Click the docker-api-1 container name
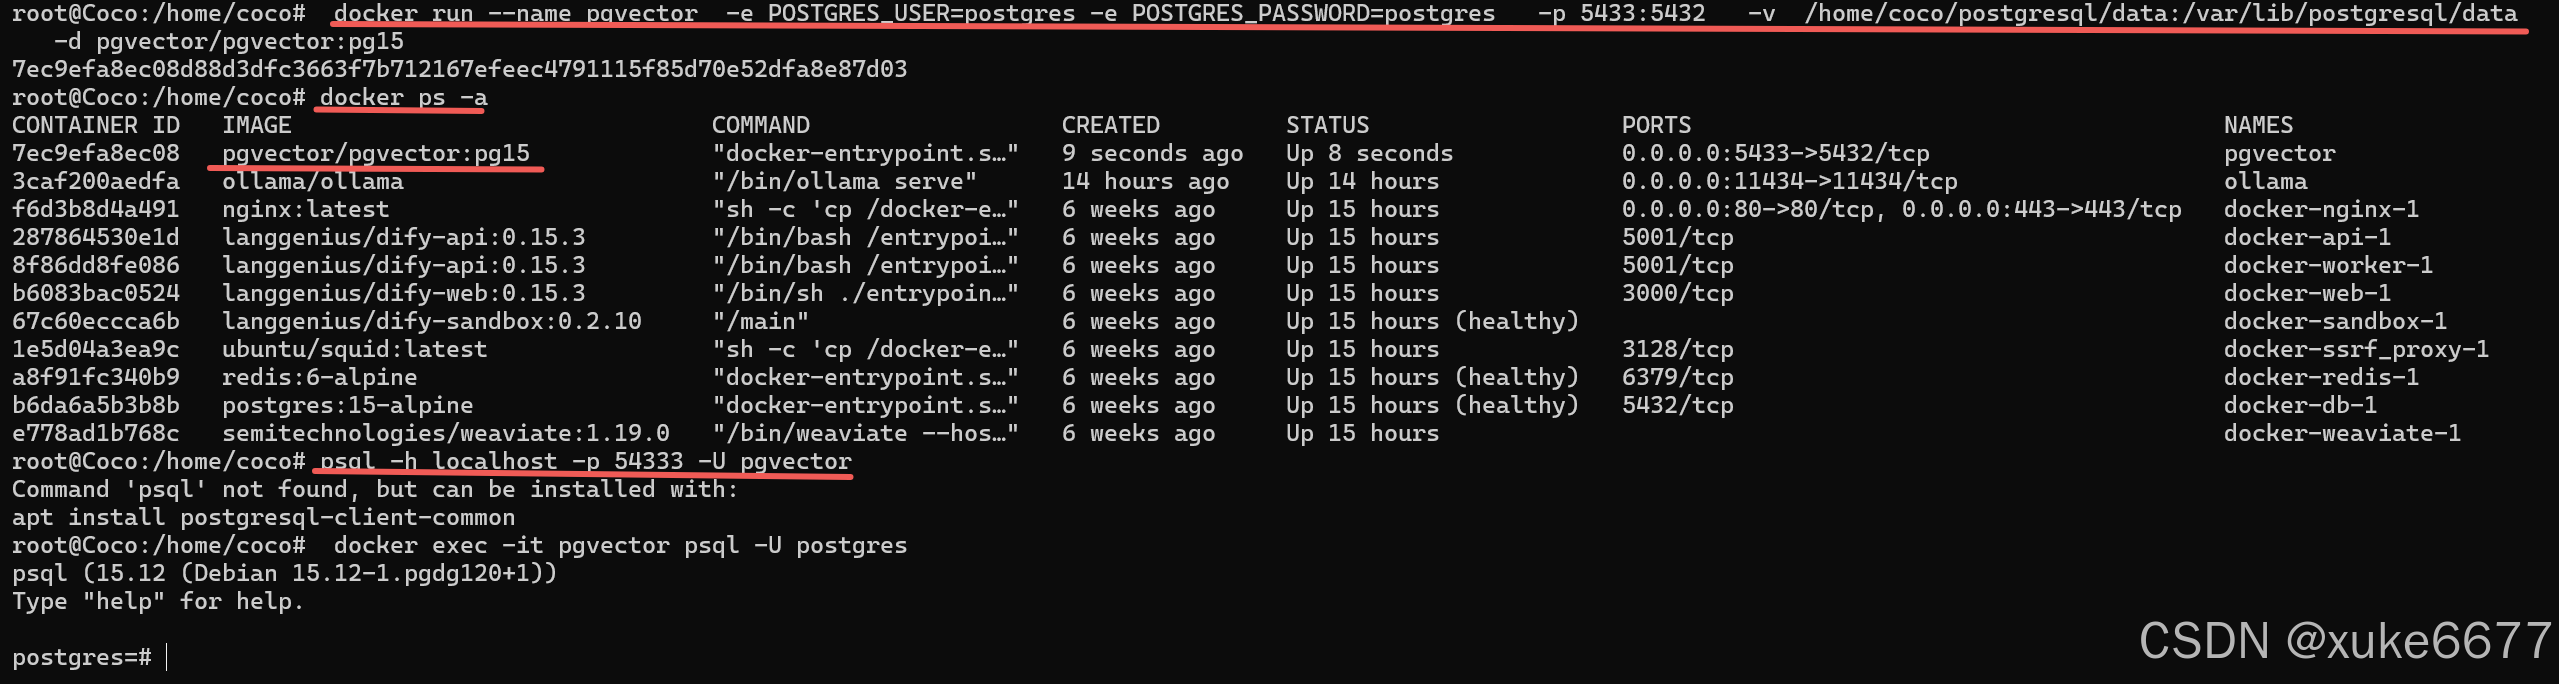 tap(2308, 237)
